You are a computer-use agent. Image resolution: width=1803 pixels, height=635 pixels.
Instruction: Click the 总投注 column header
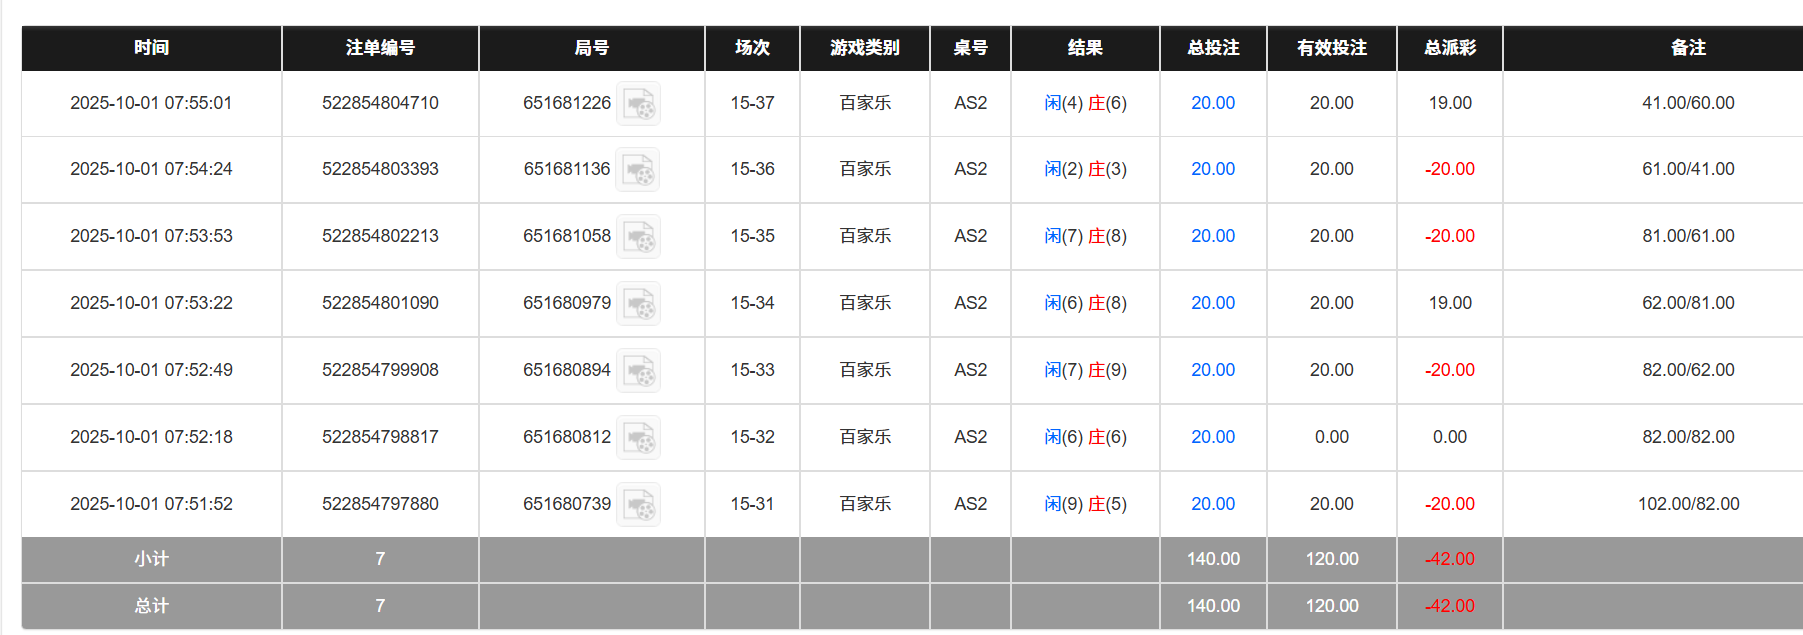click(1212, 47)
